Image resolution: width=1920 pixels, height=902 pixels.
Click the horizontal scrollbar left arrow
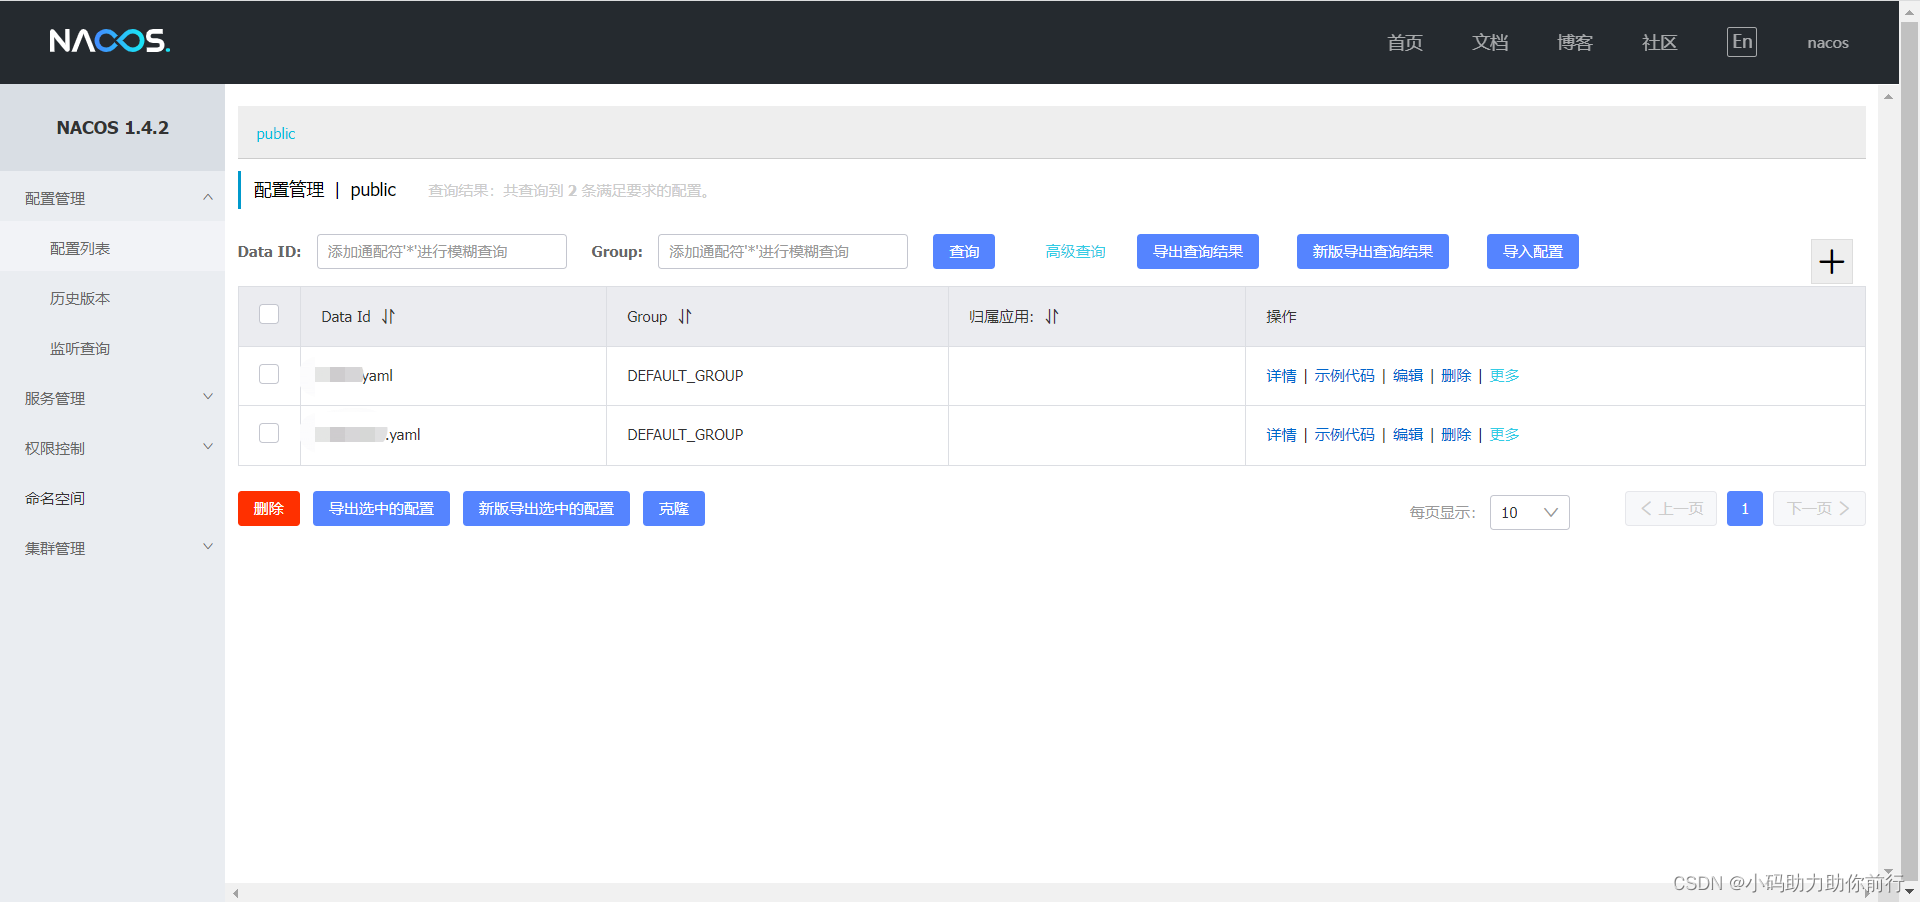click(236, 893)
